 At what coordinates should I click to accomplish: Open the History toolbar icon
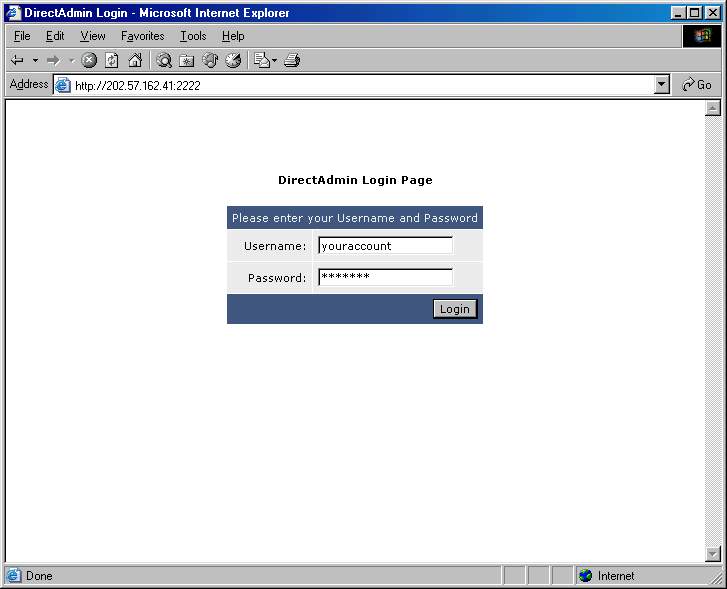[x=233, y=60]
